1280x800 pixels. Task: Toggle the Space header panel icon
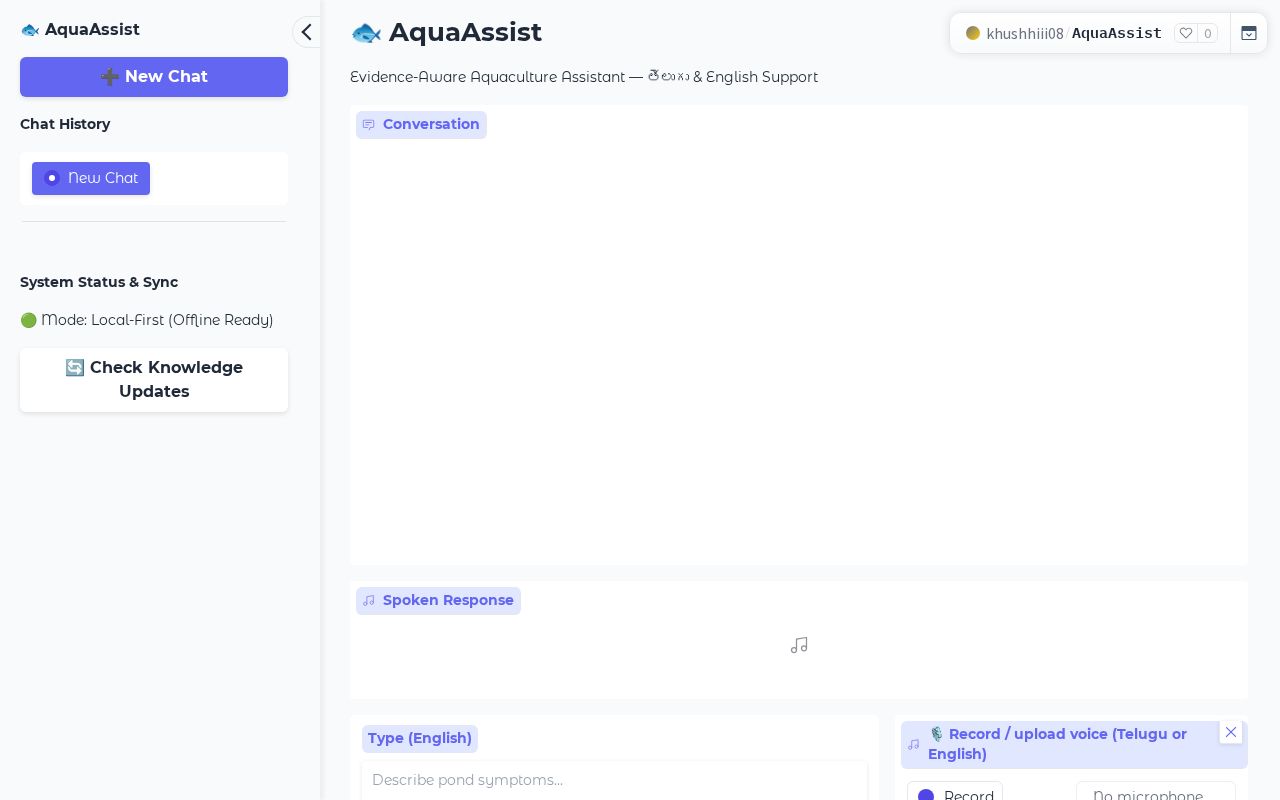[1249, 33]
